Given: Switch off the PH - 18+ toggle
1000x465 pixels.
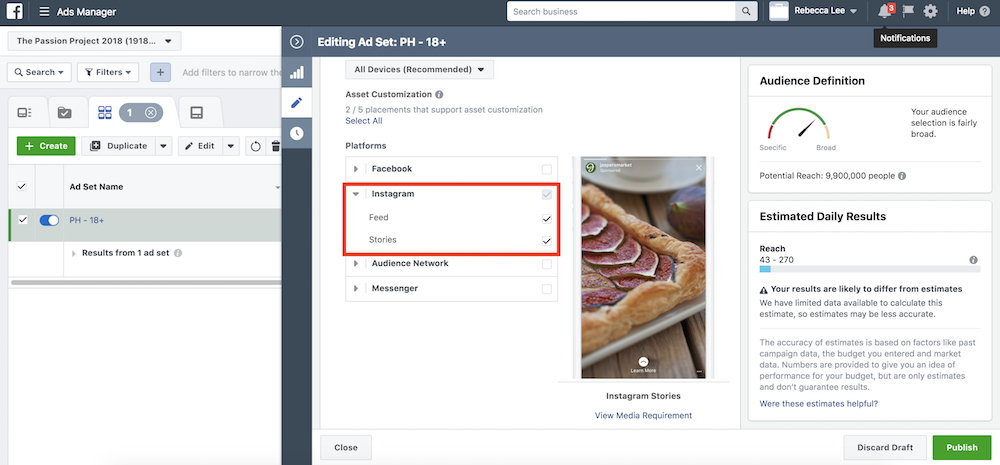Looking at the screenshot, I should 49,220.
